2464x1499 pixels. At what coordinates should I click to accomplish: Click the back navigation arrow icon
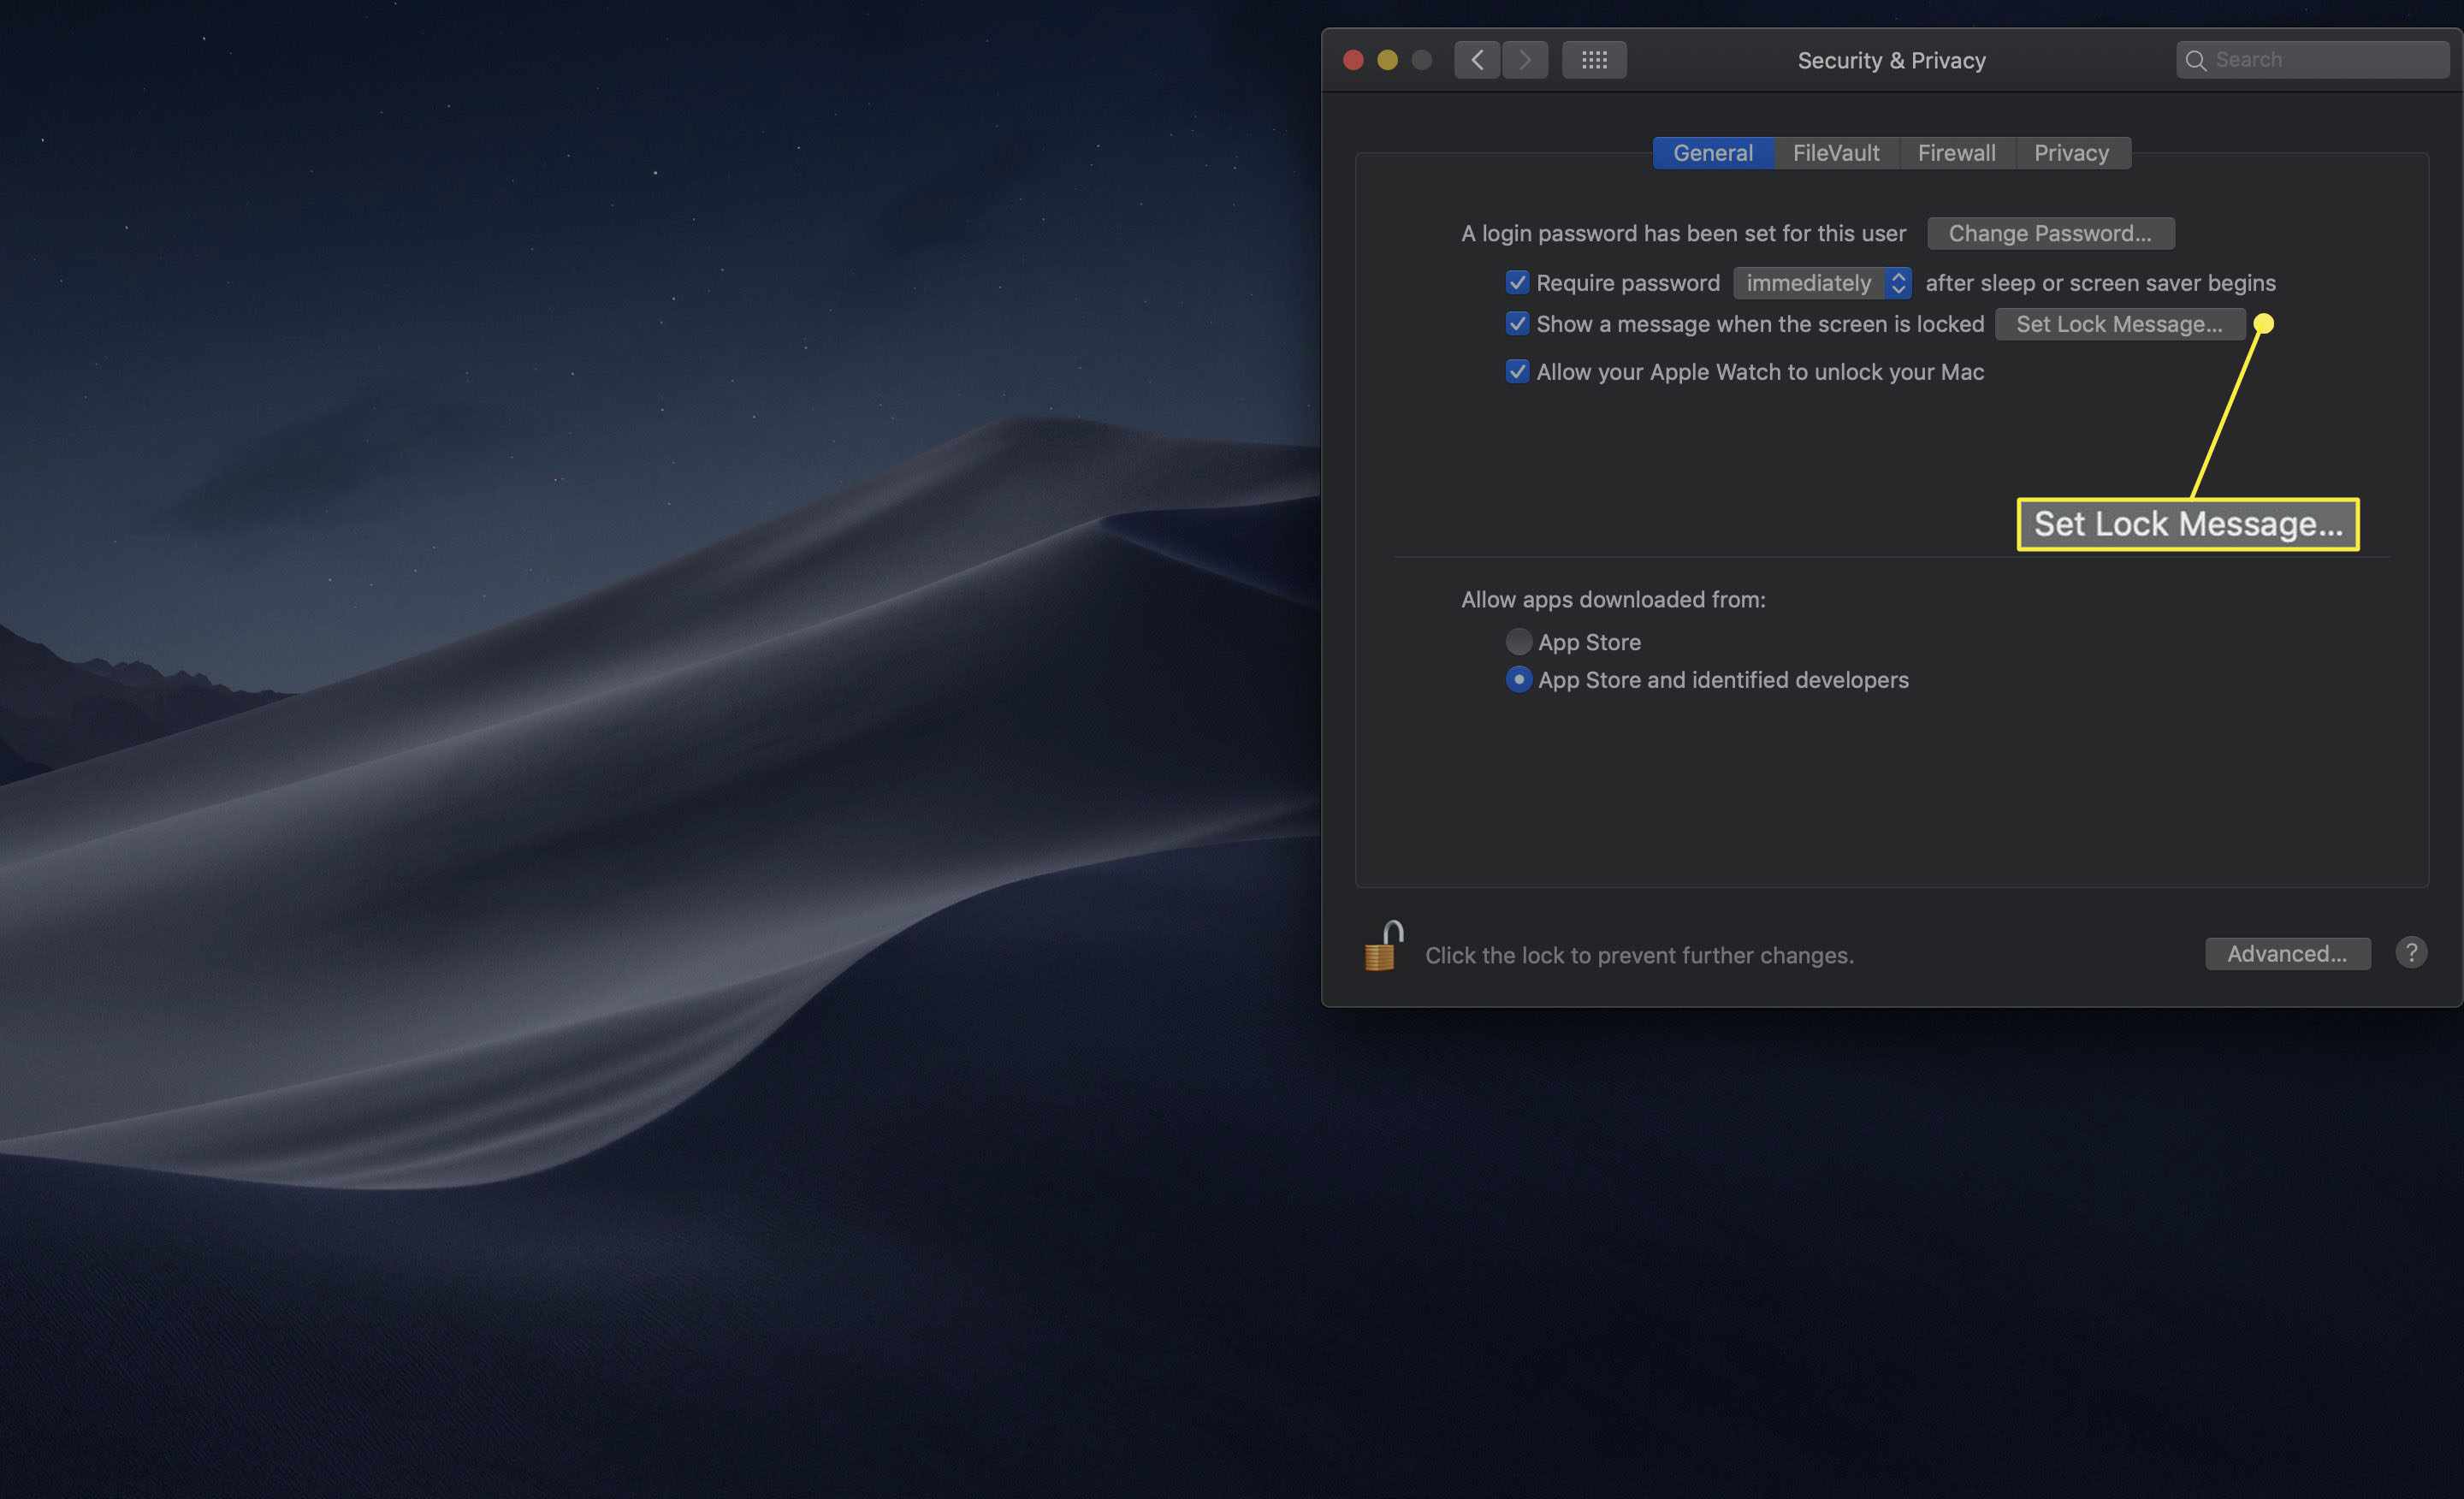tap(1477, 58)
